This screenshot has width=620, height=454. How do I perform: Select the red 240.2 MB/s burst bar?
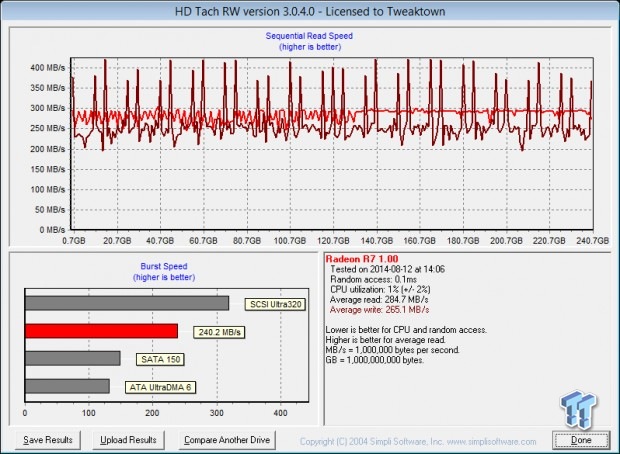[101, 331]
